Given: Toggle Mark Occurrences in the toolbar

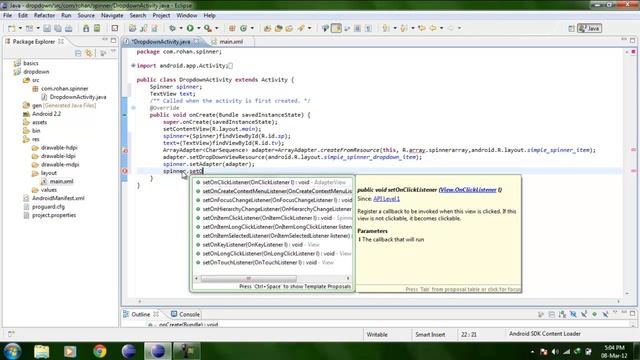Looking at the screenshot, I should (x=336, y=28).
